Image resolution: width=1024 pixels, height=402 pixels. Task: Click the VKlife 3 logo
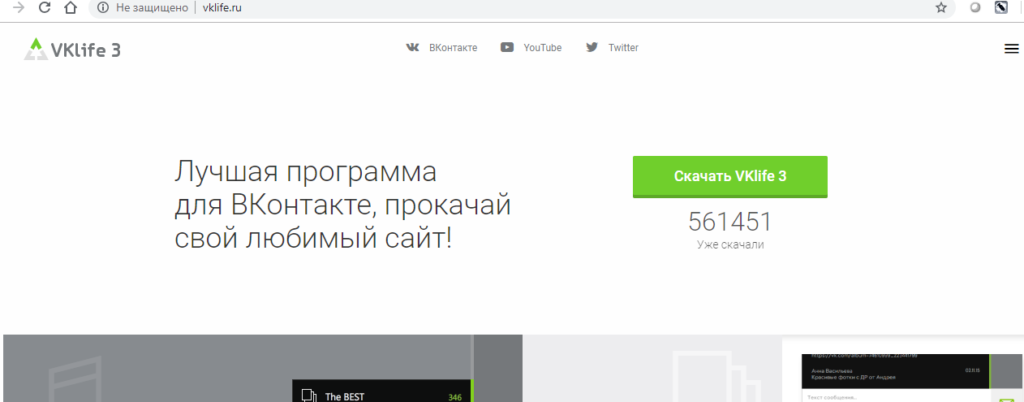tap(72, 49)
